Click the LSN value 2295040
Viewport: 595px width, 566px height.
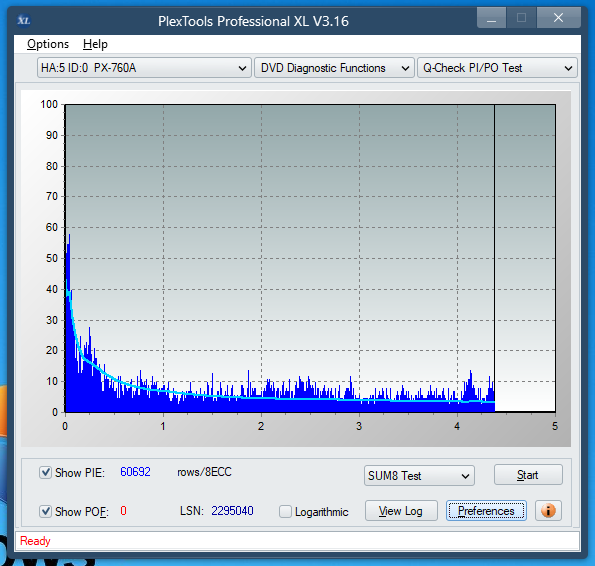click(x=232, y=511)
